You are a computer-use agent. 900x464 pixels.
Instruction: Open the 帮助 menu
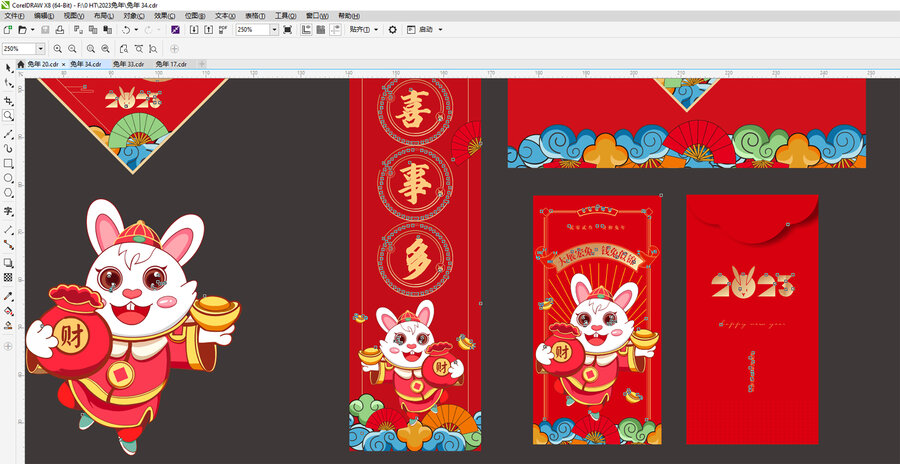348,16
